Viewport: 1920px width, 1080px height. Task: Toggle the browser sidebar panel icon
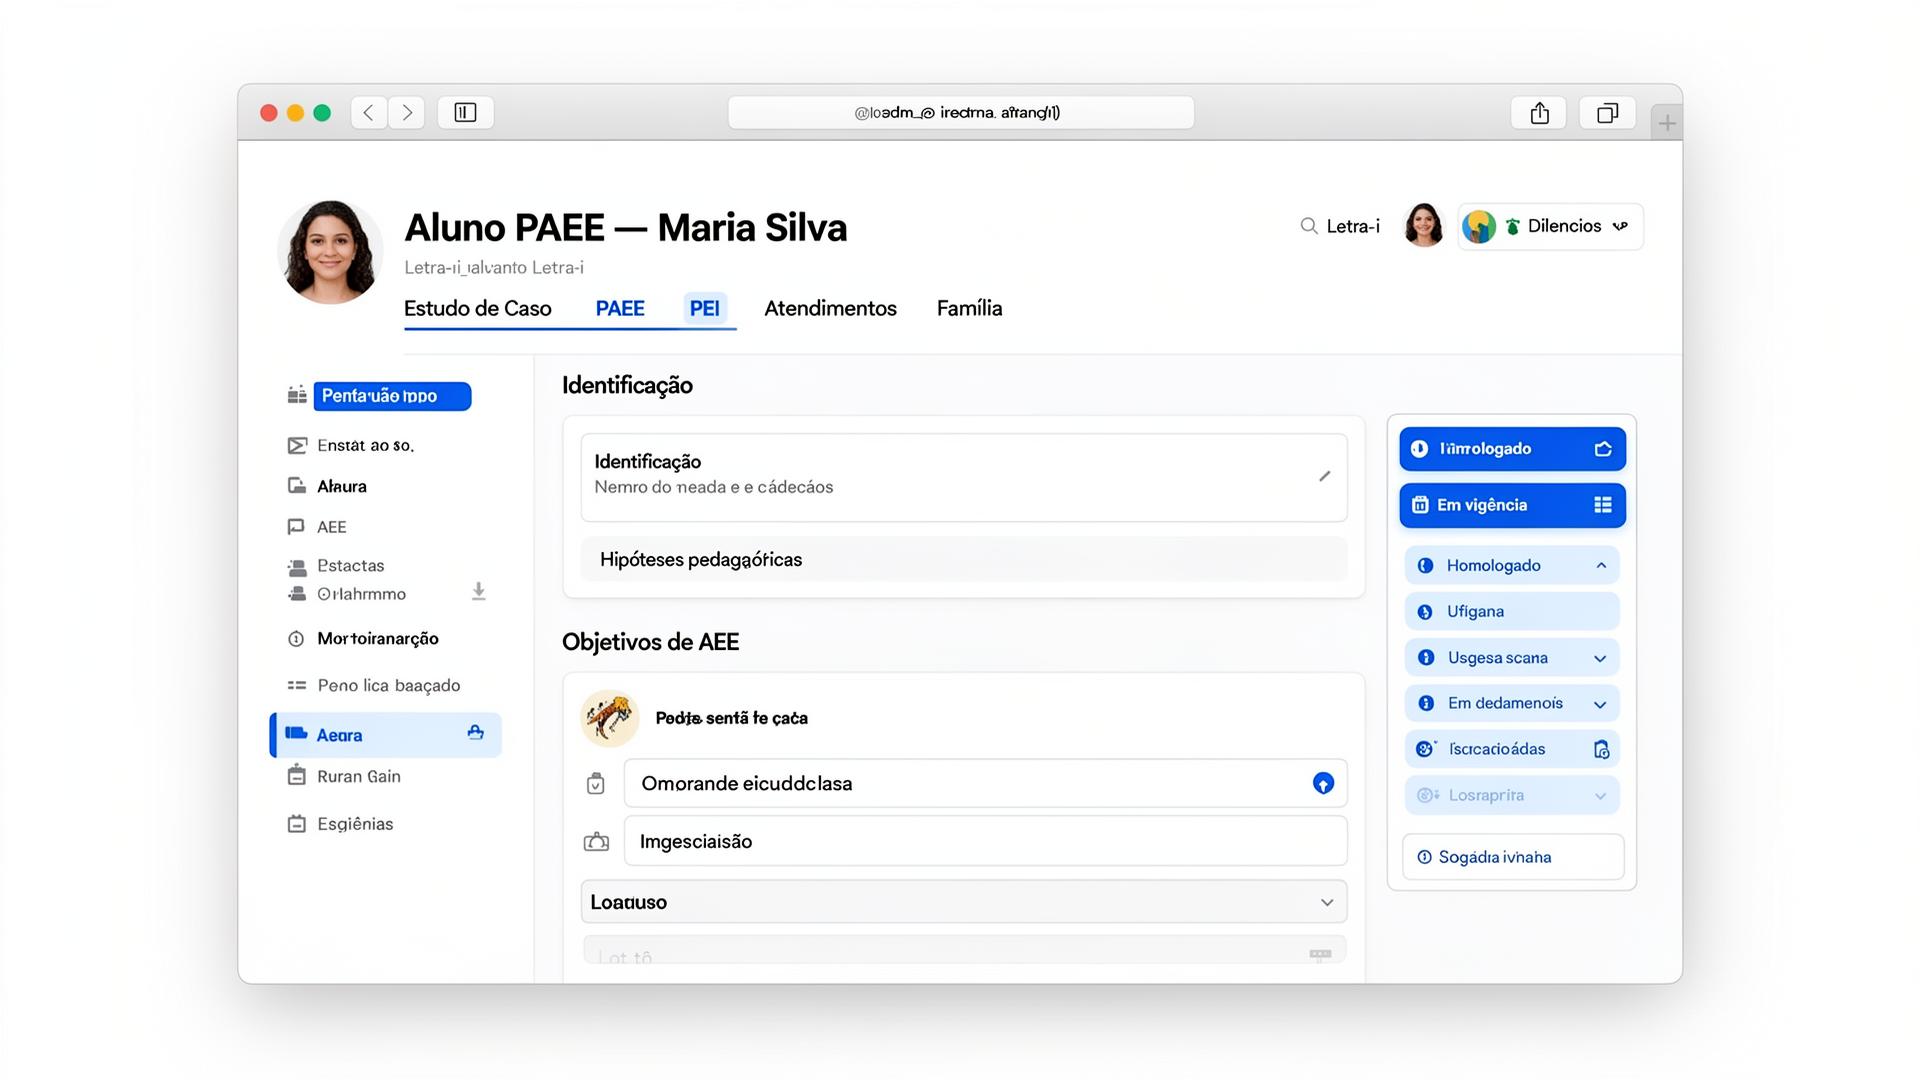tap(465, 113)
